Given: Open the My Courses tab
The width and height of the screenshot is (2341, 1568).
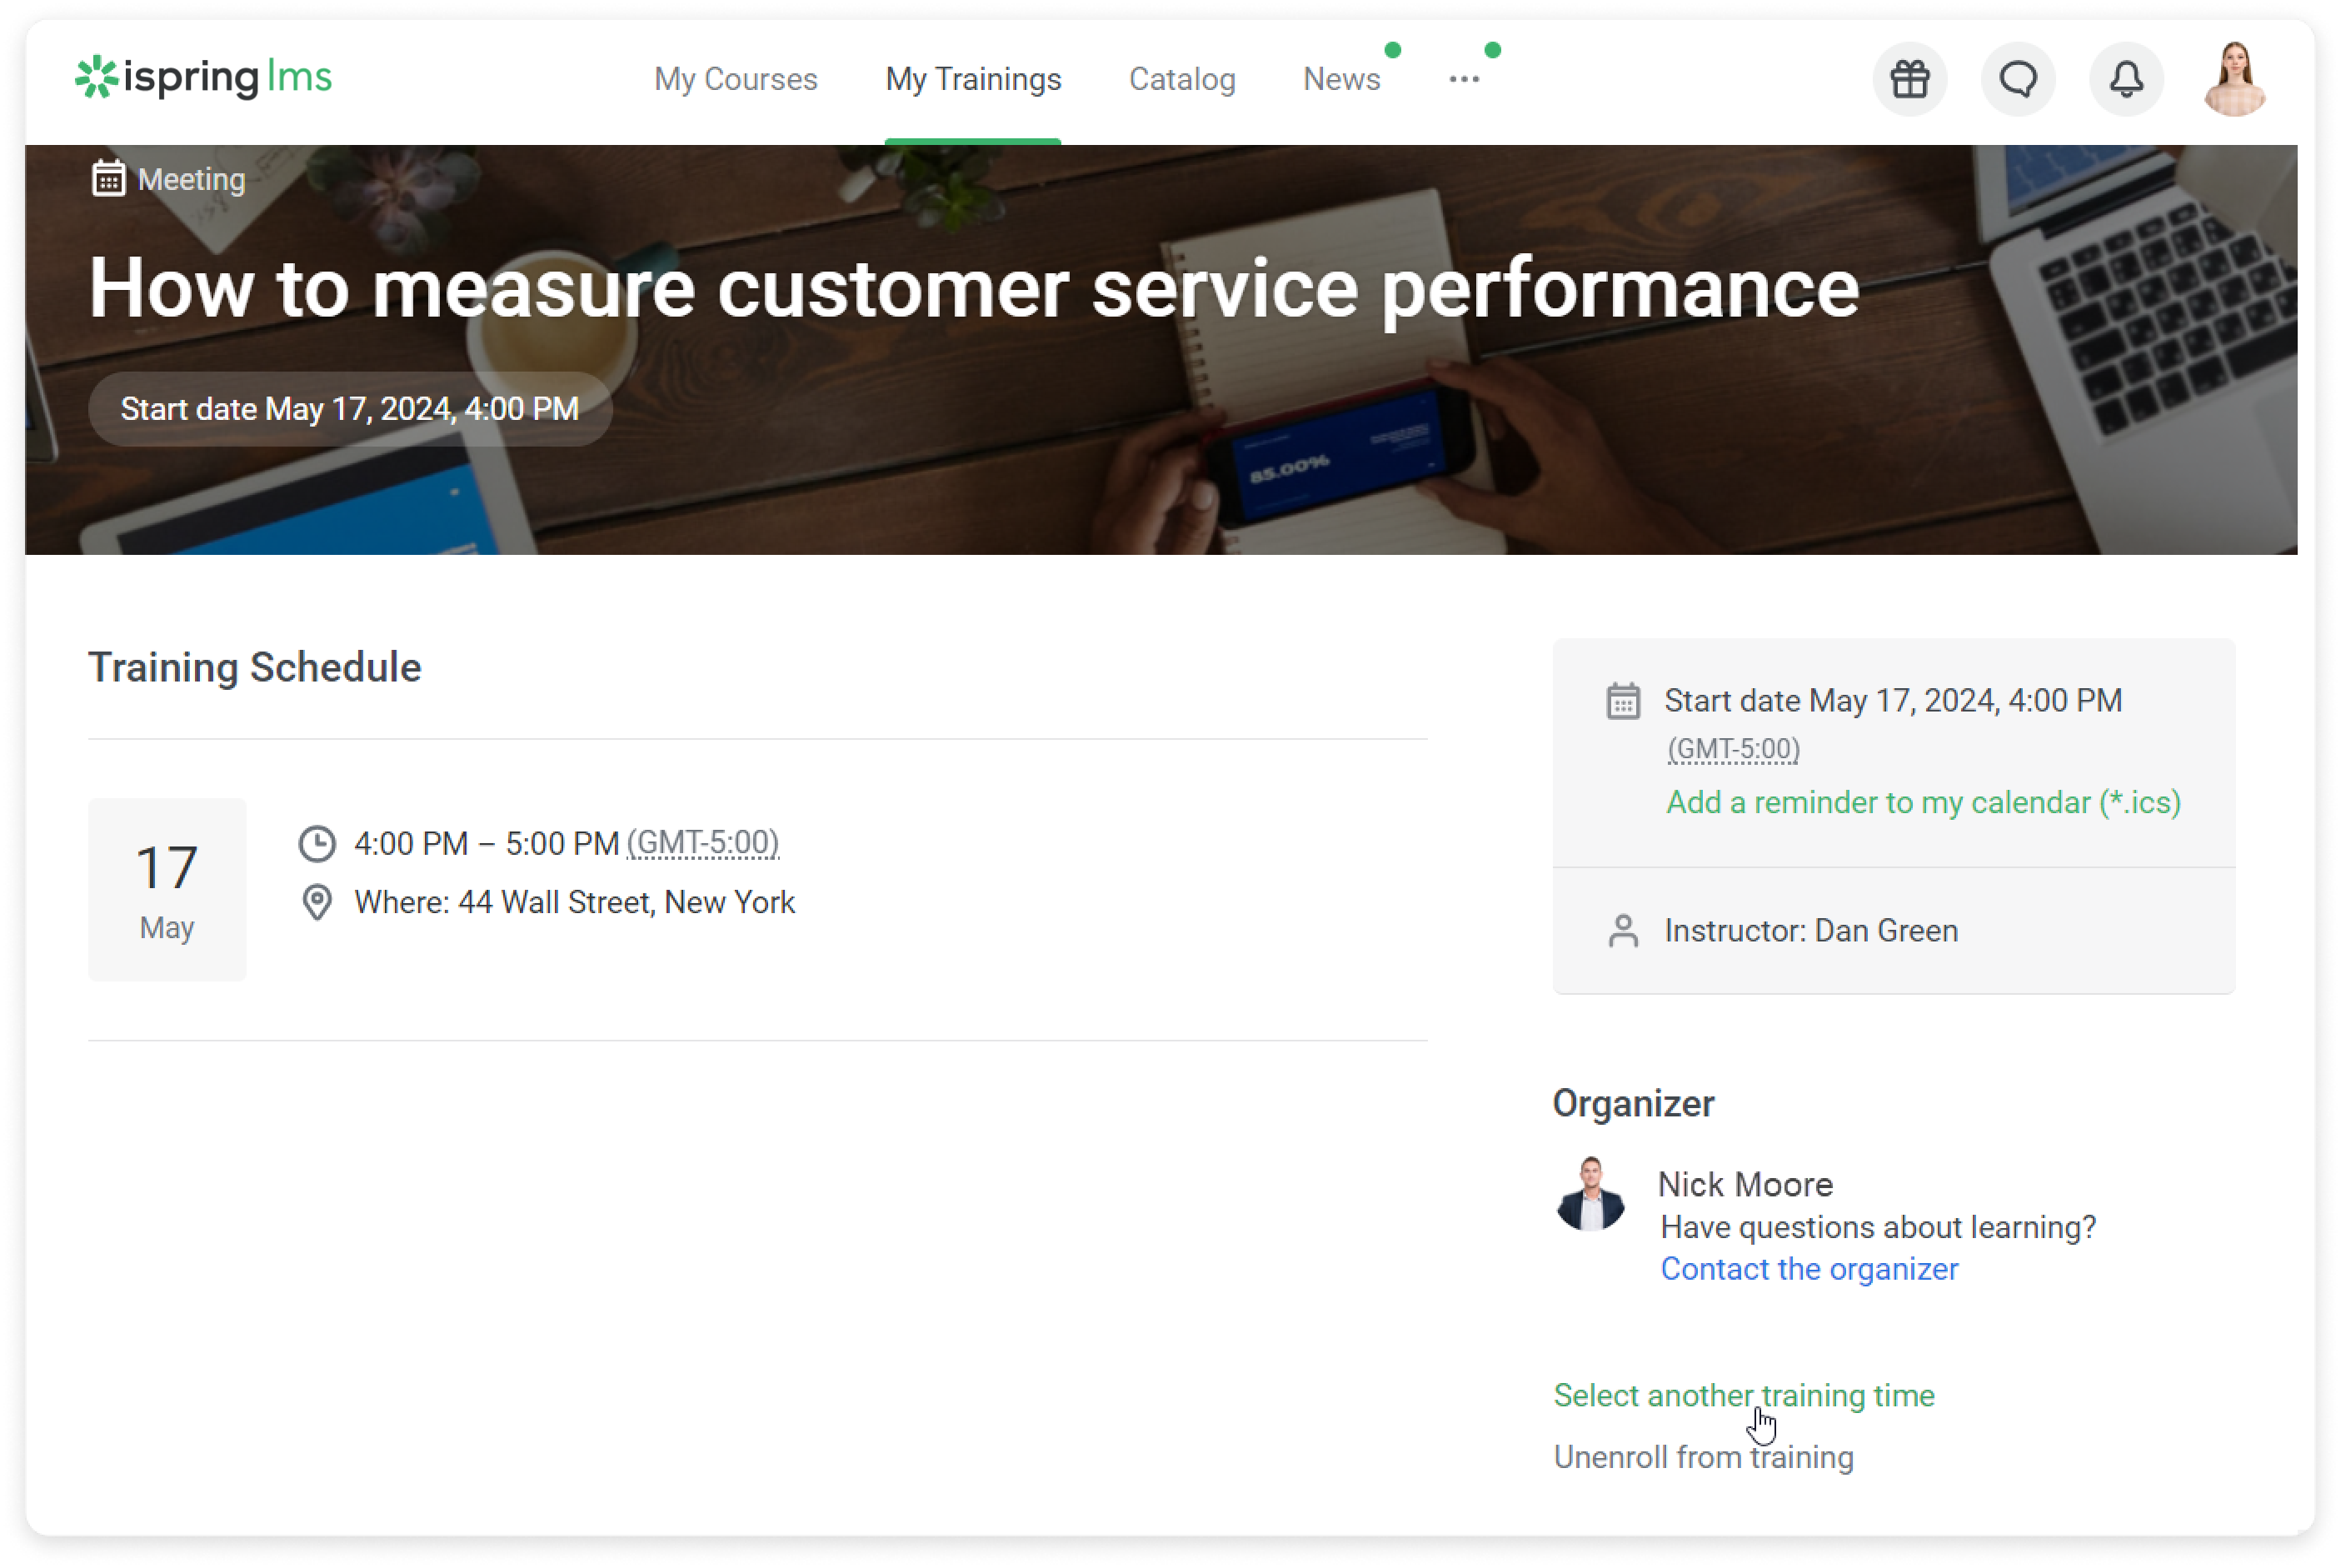Looking at the screenshot, I should [x=735, y=79].
